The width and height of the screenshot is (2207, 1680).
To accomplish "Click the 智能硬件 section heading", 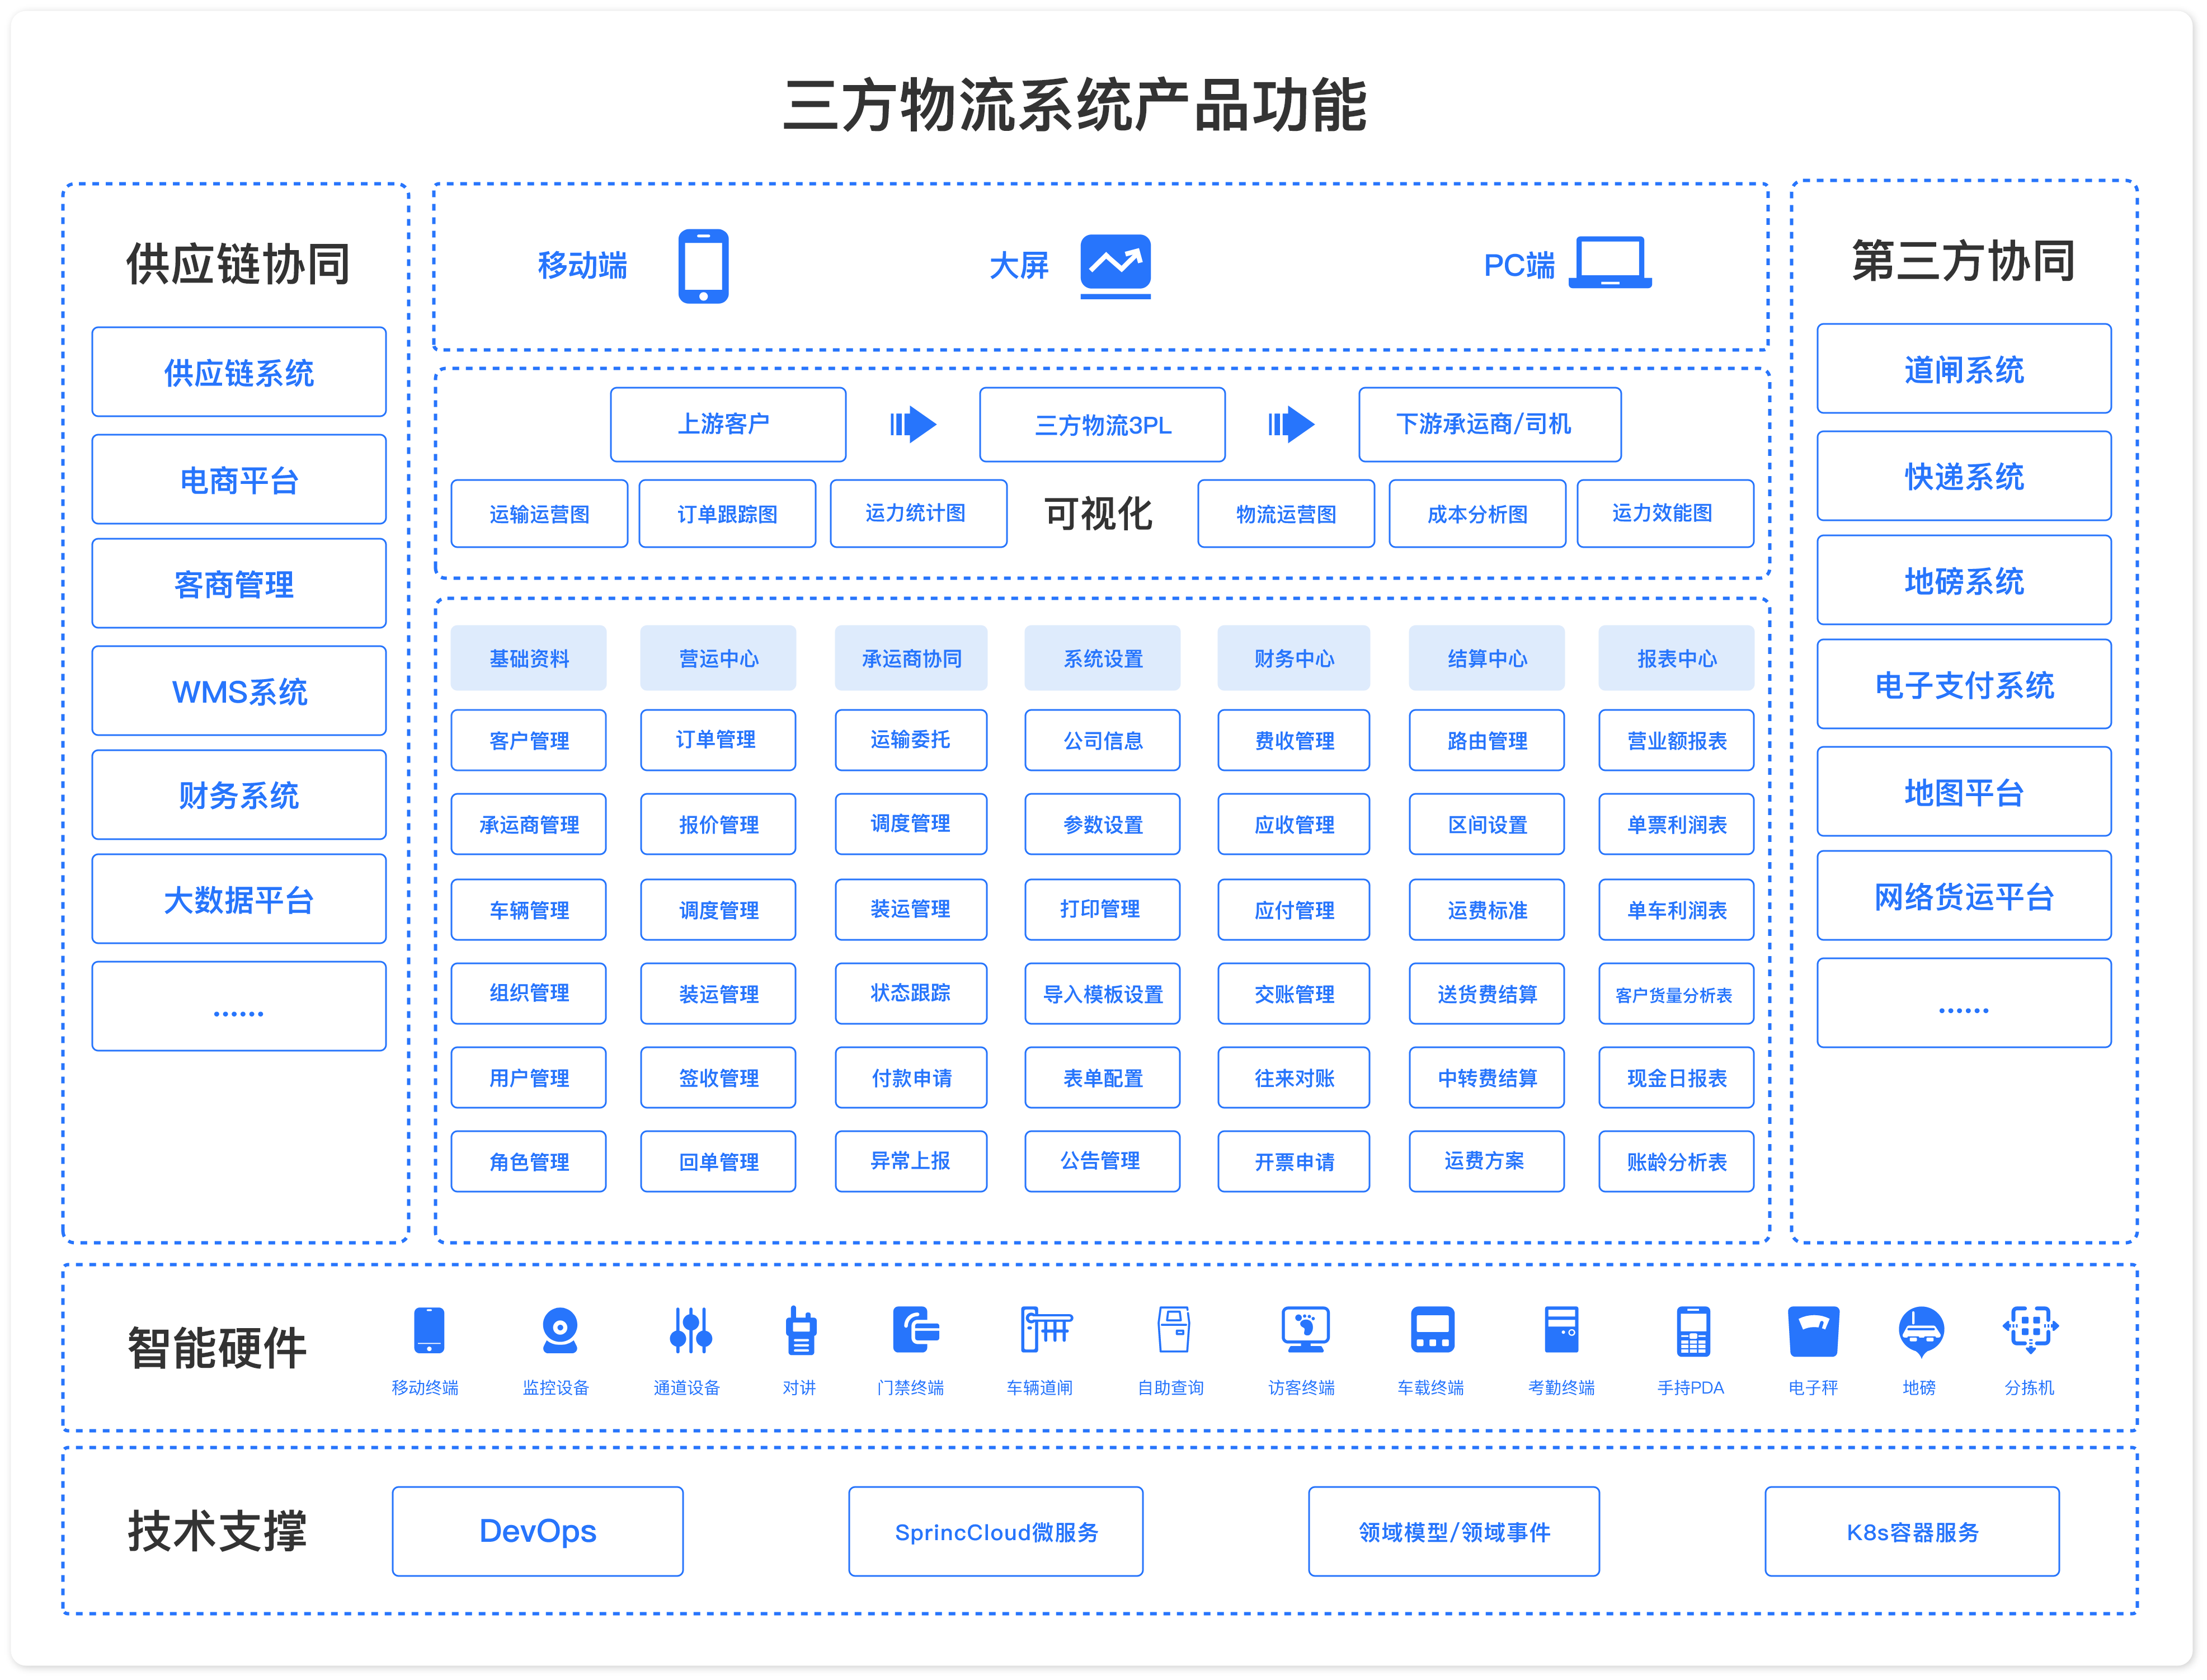I will [217, 1348].
